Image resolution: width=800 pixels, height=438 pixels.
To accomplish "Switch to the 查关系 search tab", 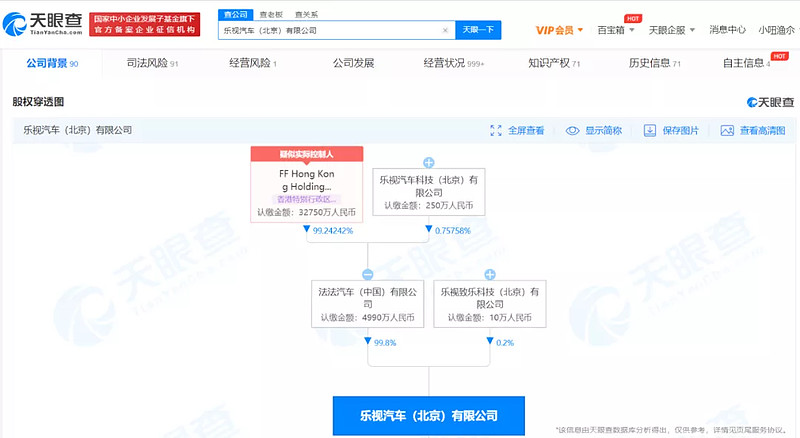I will pos(306,14).
